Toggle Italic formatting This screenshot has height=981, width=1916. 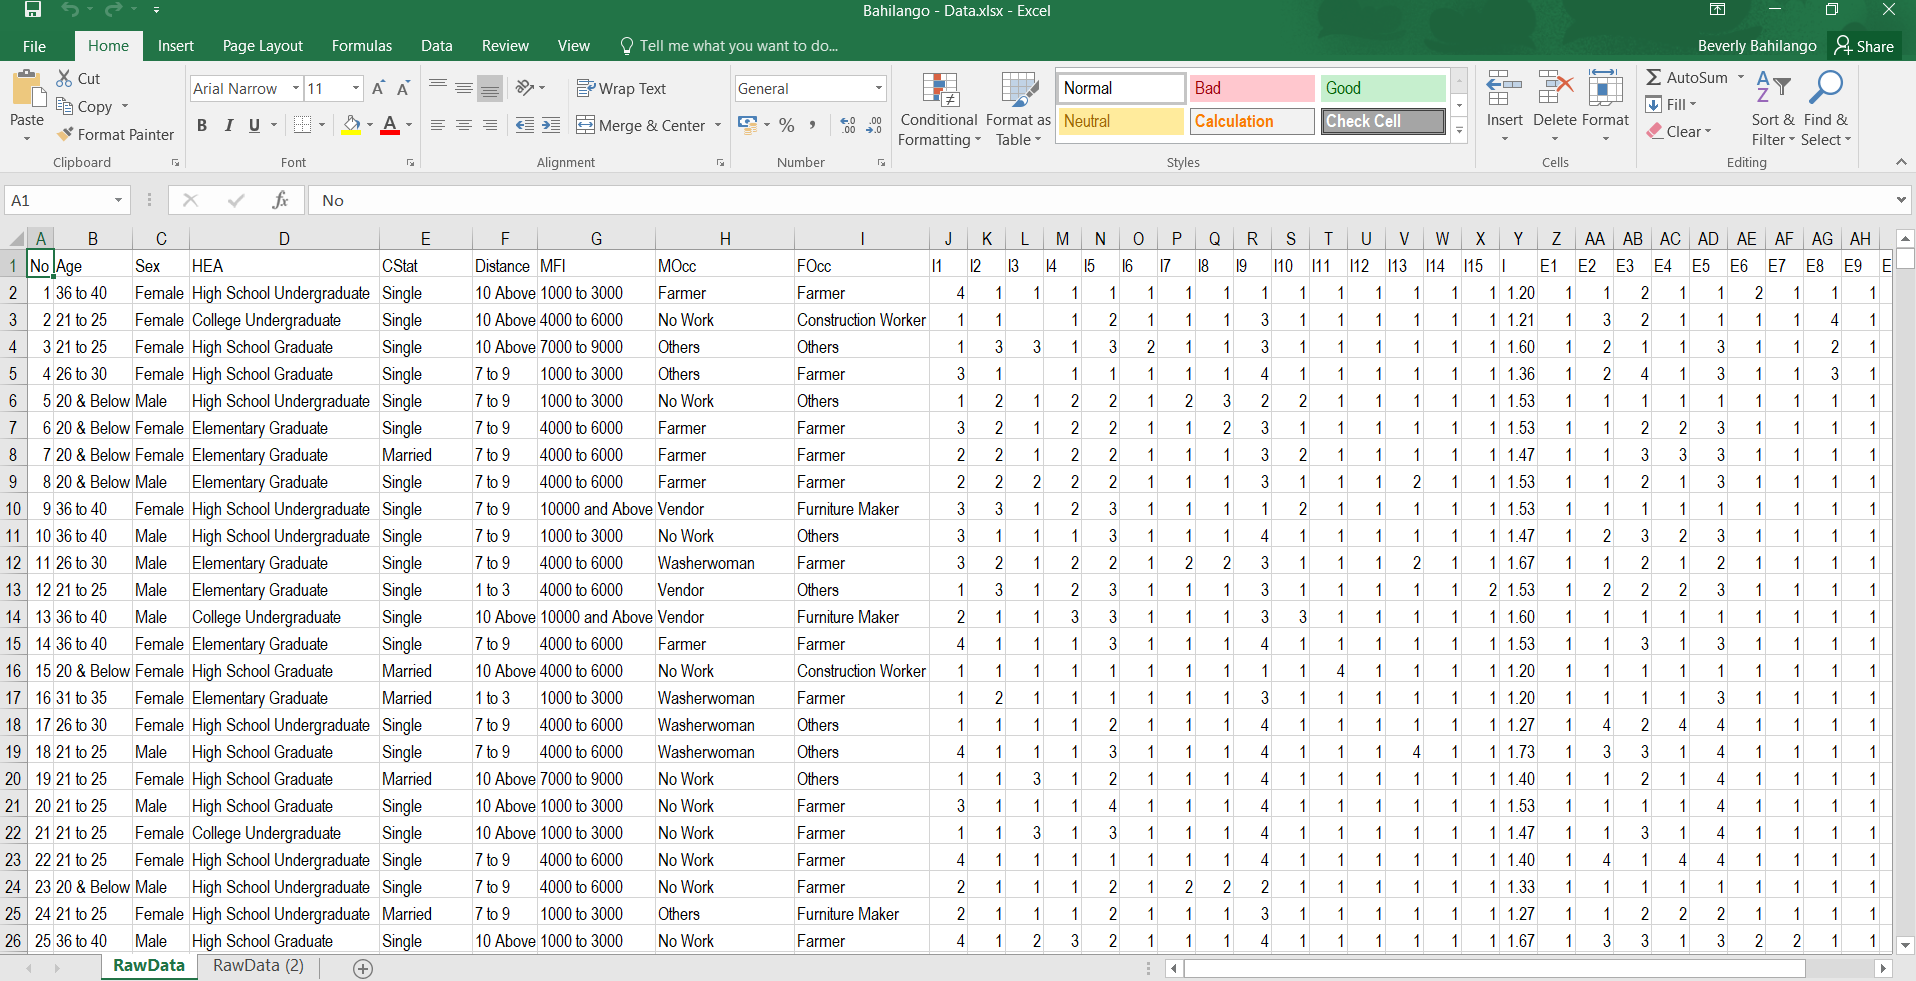[x=228, y=125]
